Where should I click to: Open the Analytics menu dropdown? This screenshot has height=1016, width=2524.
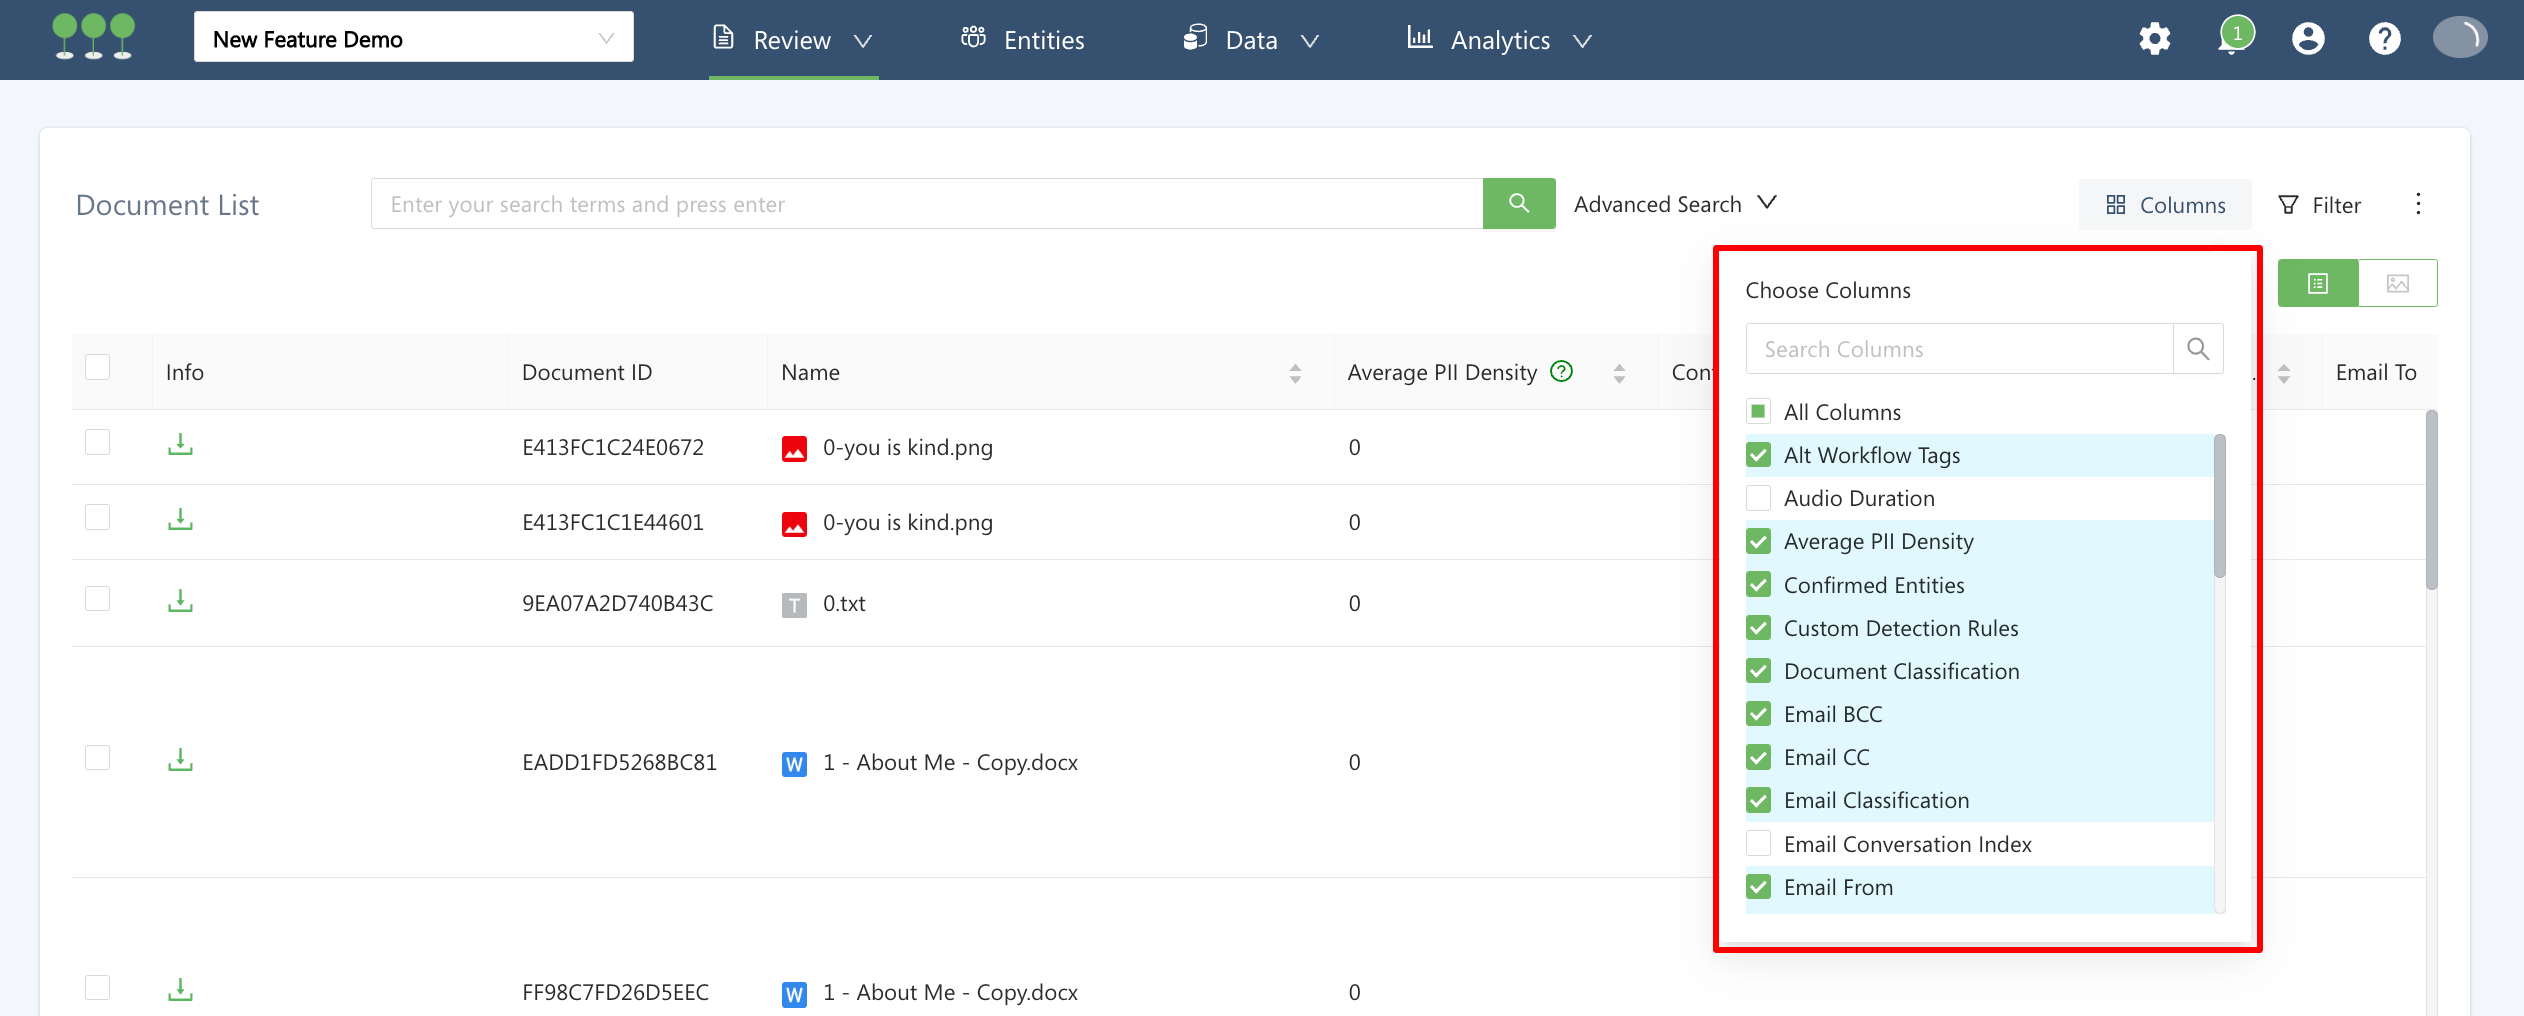(x=1499, y=40)
